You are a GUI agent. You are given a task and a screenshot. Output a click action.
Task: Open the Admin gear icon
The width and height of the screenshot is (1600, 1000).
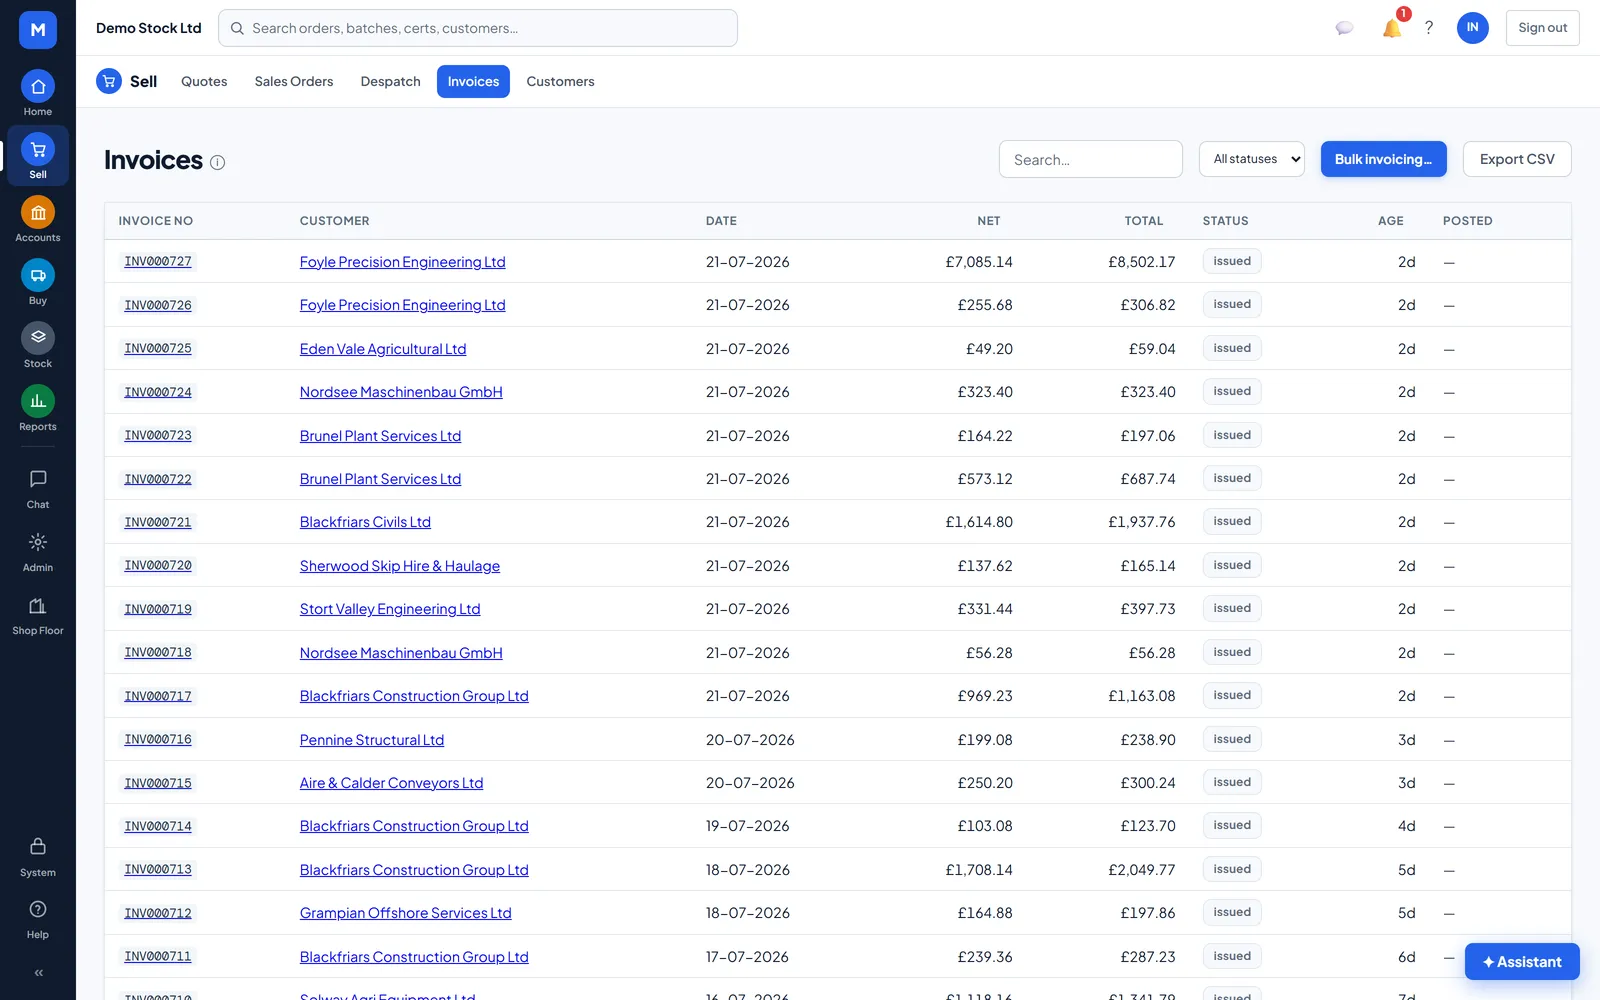pyautogui.click(x=38, y=542)
